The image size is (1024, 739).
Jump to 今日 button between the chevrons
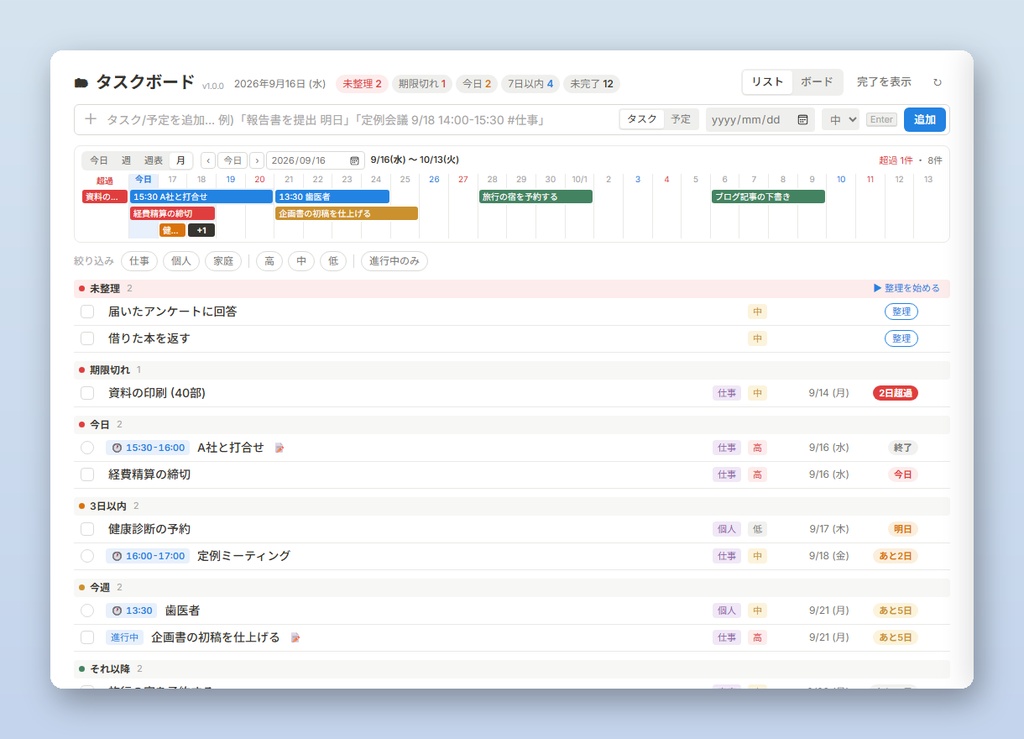[232, 161]
